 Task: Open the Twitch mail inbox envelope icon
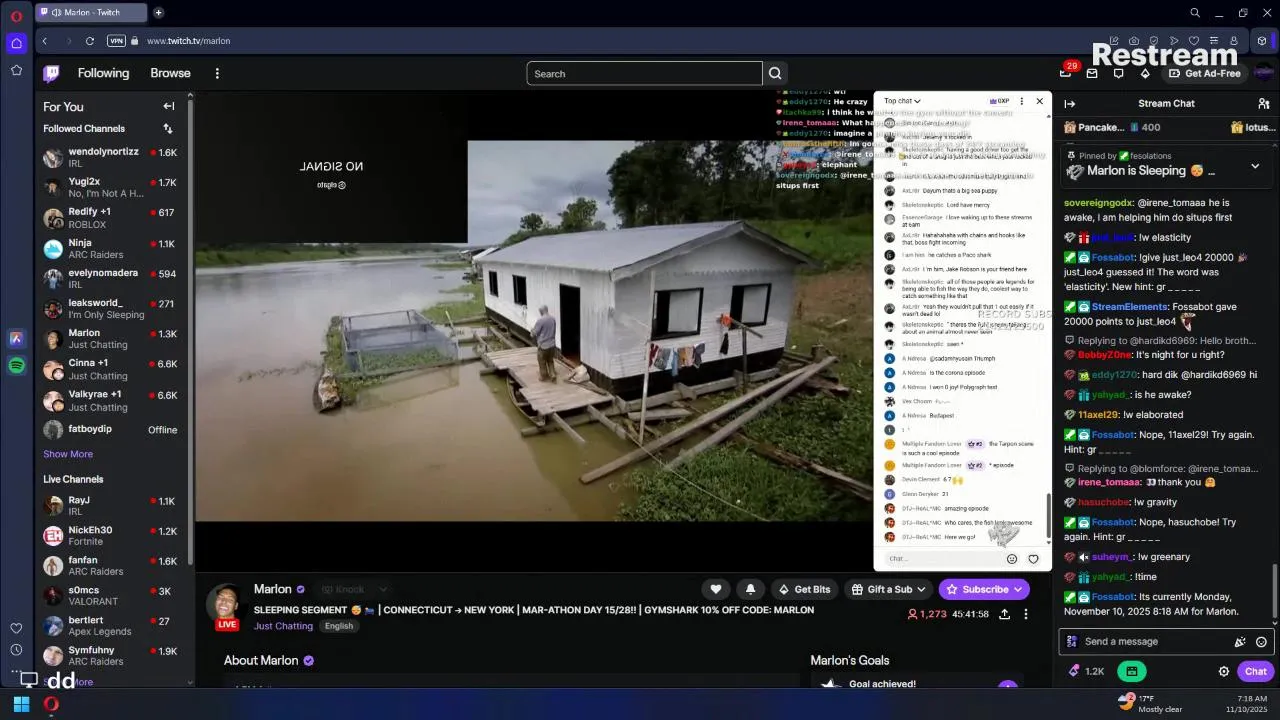point(1092,73)
